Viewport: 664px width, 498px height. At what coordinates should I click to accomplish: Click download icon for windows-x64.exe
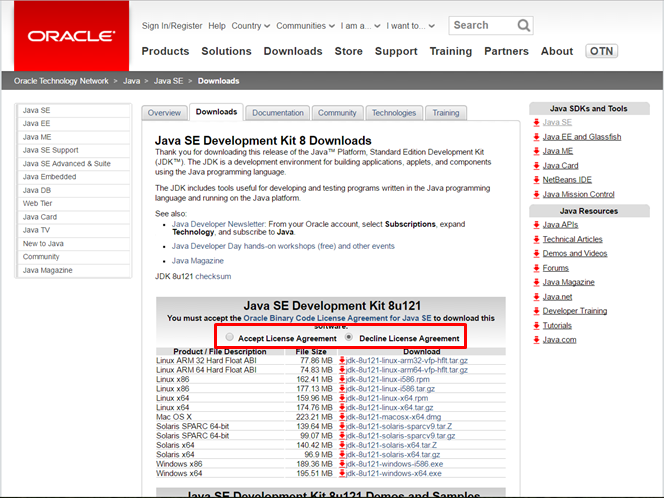(342, 473)
